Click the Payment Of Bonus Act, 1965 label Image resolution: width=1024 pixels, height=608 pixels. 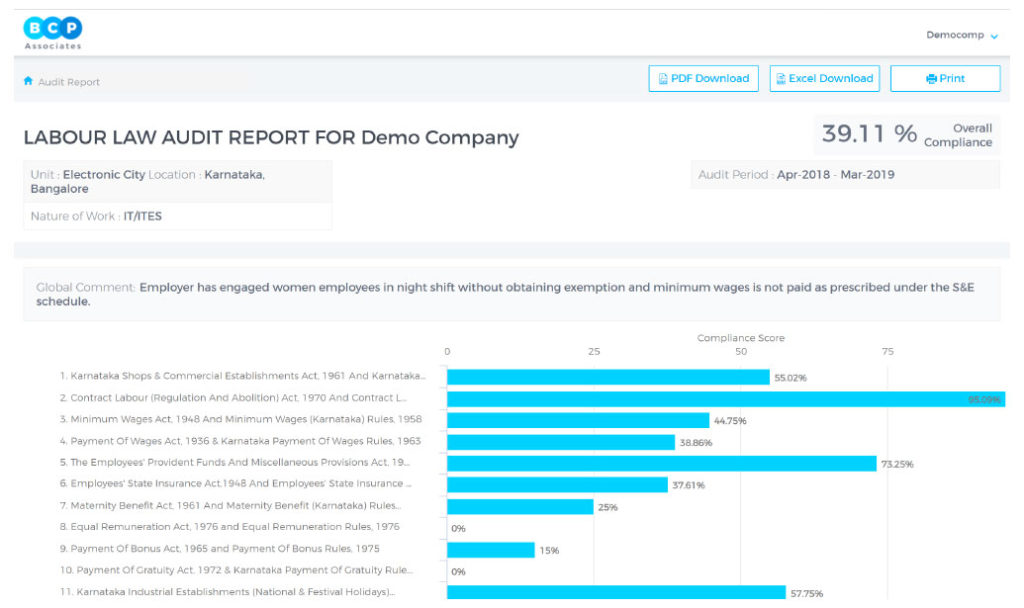click(x=219, y=549)
